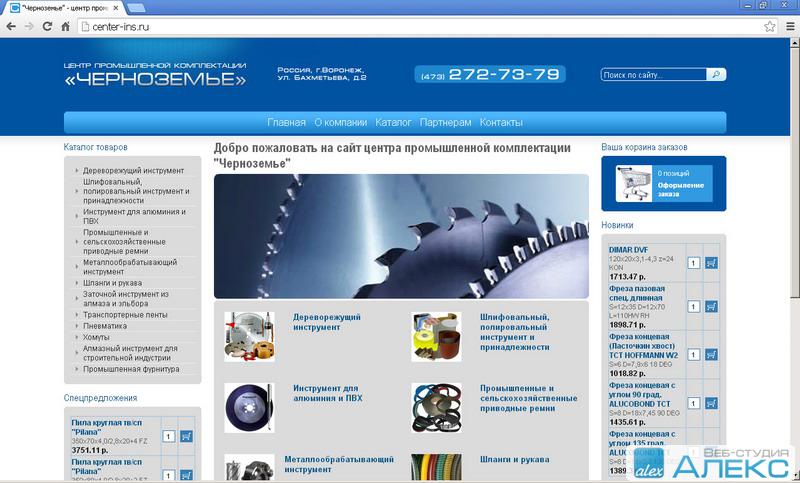Screen dimensions: 800x483
Task: Open Шлифовальный, полировальный инструмент link in main area
Action: coord(515,328)
